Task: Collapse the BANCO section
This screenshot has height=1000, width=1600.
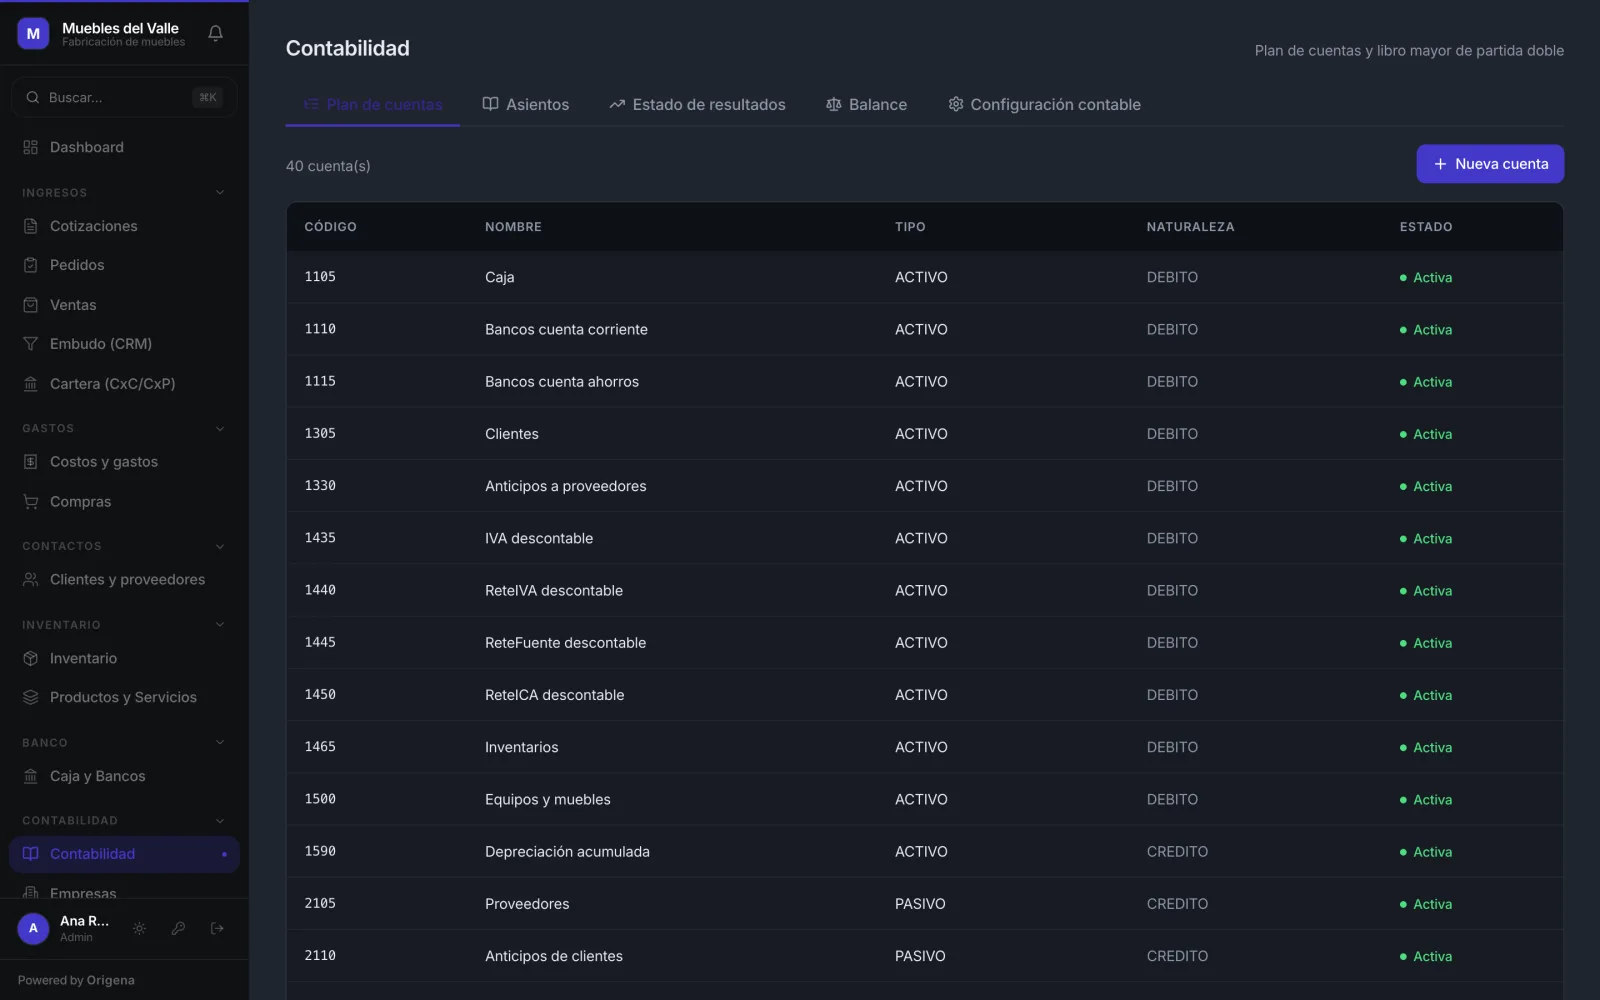Action: pyautogui.click(x=220, y=743)
